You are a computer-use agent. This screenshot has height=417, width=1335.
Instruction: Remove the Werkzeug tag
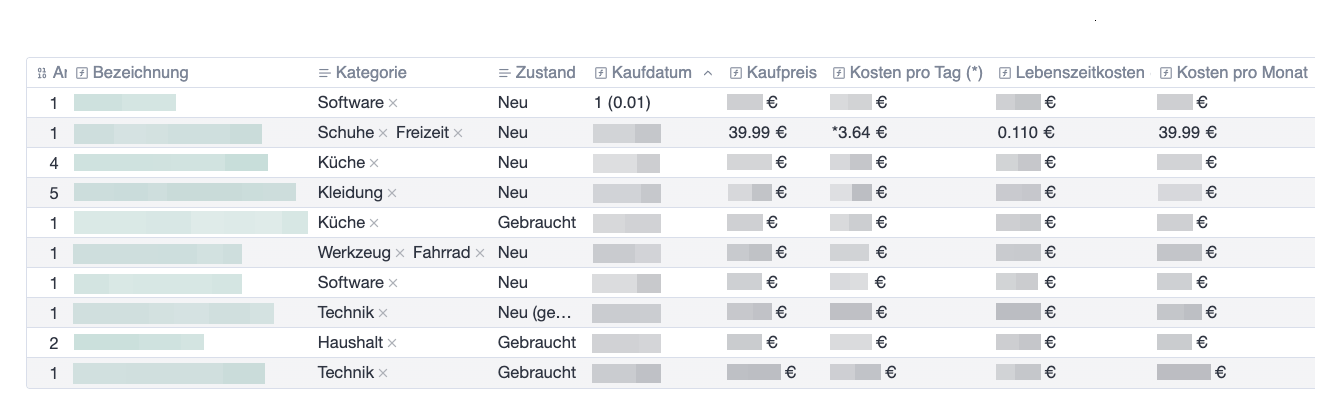click(400, 253)
